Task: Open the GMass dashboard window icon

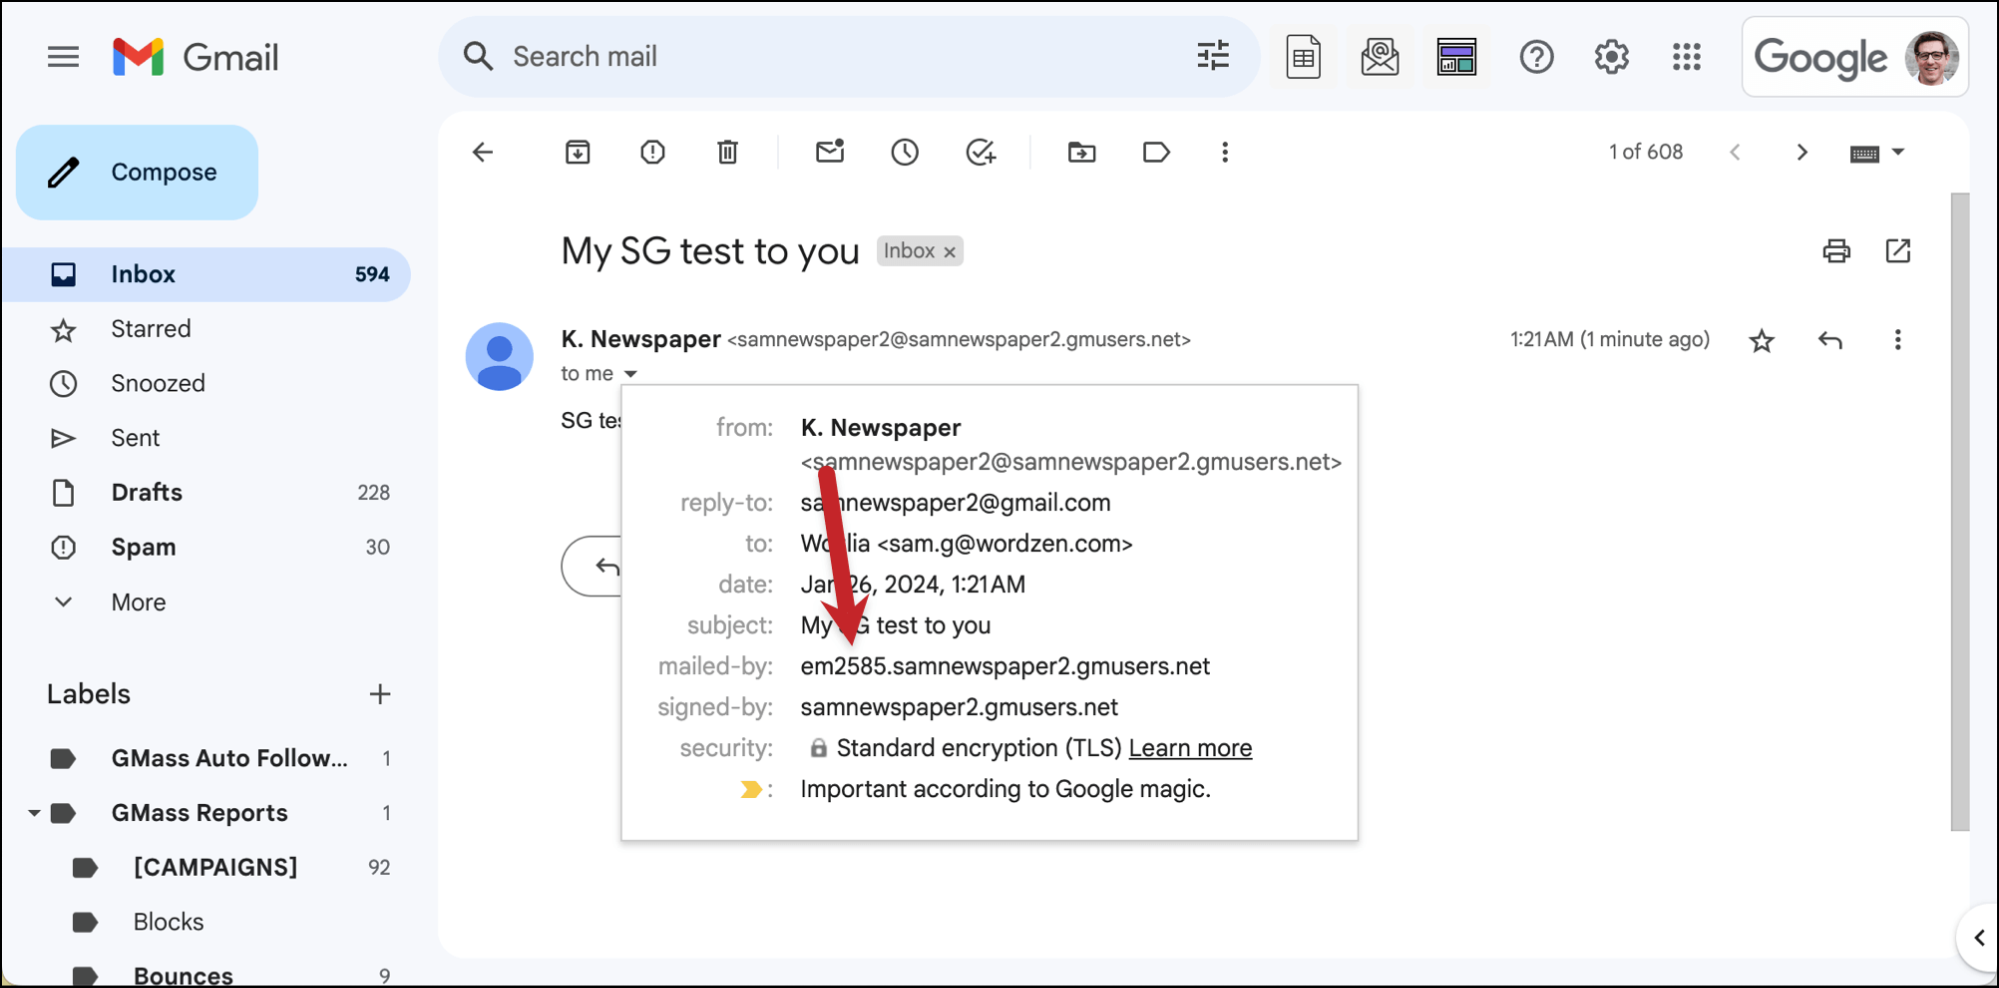Action: [x=1456, y=57]
